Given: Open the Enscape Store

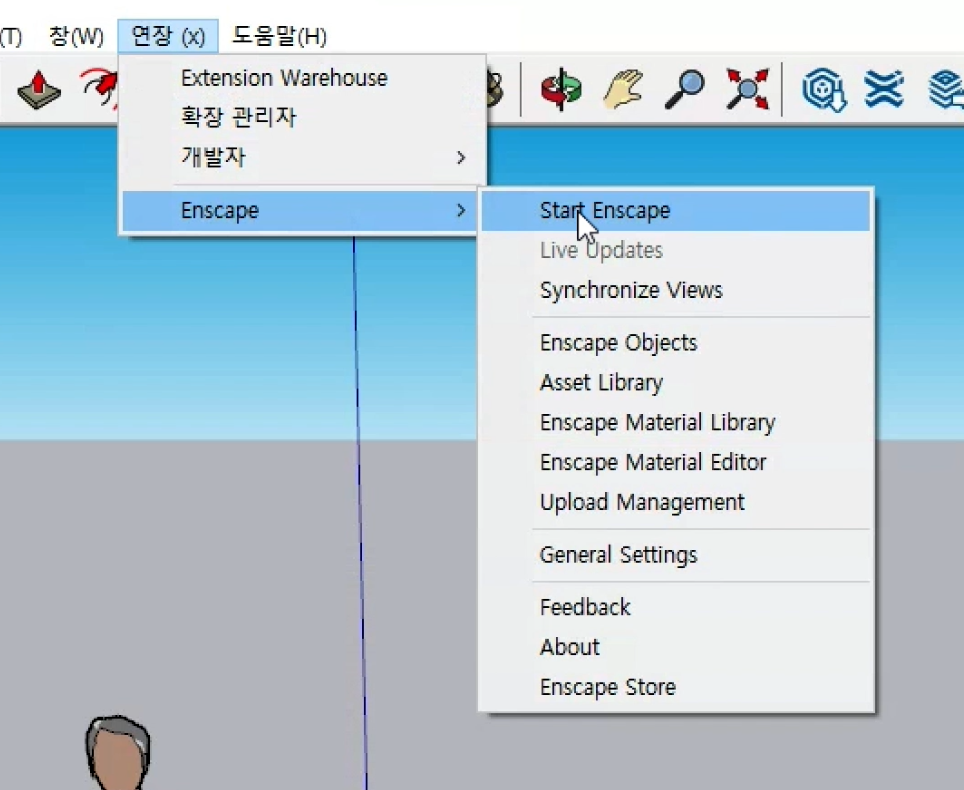Looking at the screenshot, I should pyautogui.click(x=675, y=687).
